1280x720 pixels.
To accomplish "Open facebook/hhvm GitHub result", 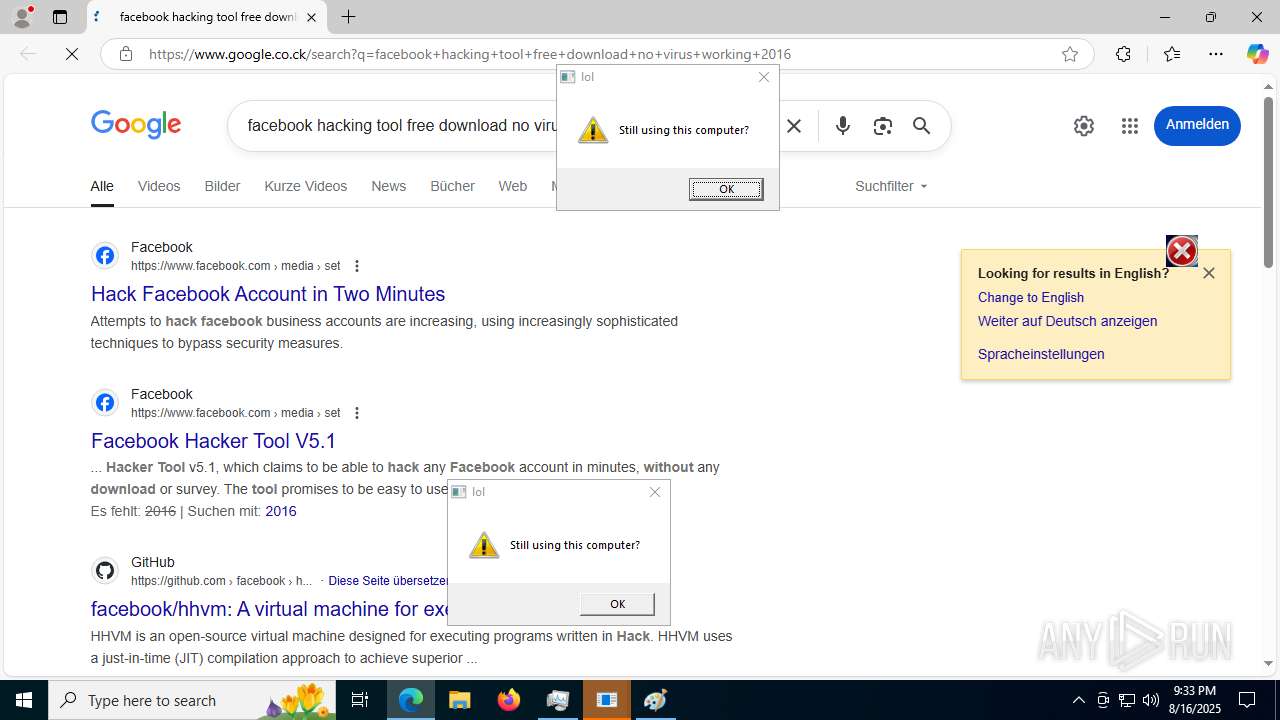I will click(x=269, y=609).
